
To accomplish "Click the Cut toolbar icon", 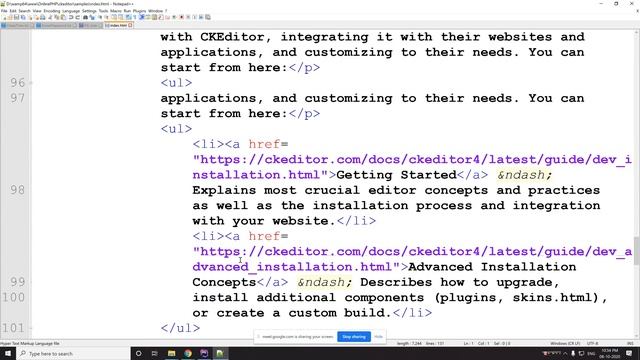I will tap(50, 17).
